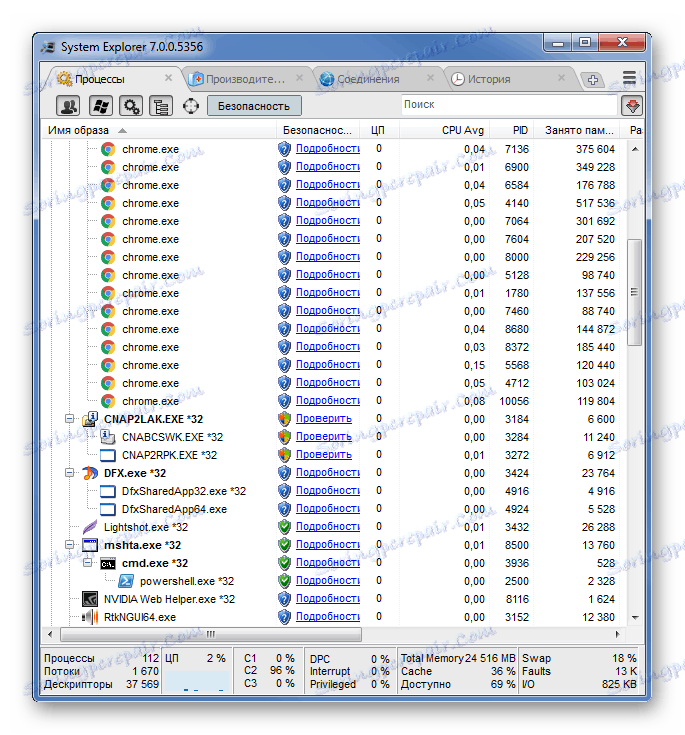This screenshot has width=685, height=735.
Task: Click the Безопасность button
Action: [254, 106]
